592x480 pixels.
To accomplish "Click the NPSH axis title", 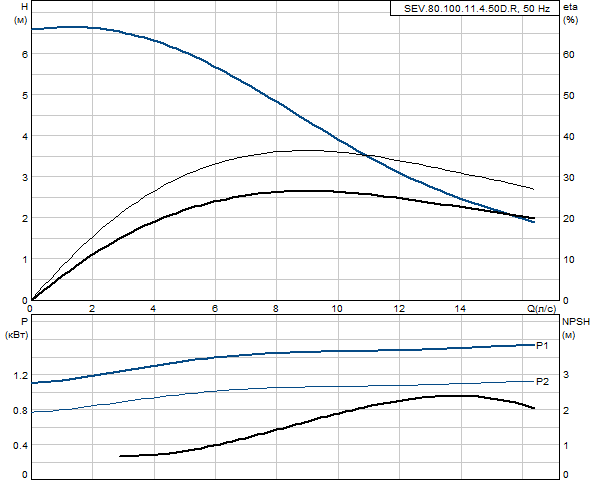I will (576, 321).
